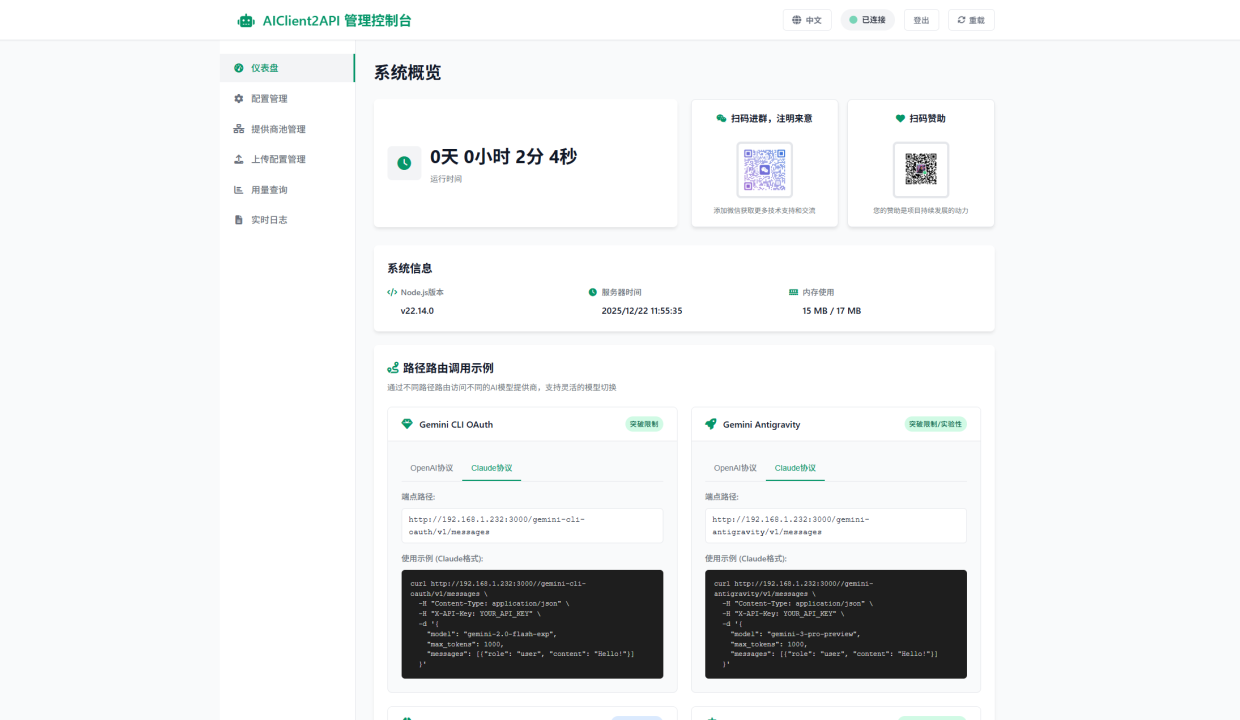
Task: Click the memory icon beside 内存使用
Action: click(794, 292)
